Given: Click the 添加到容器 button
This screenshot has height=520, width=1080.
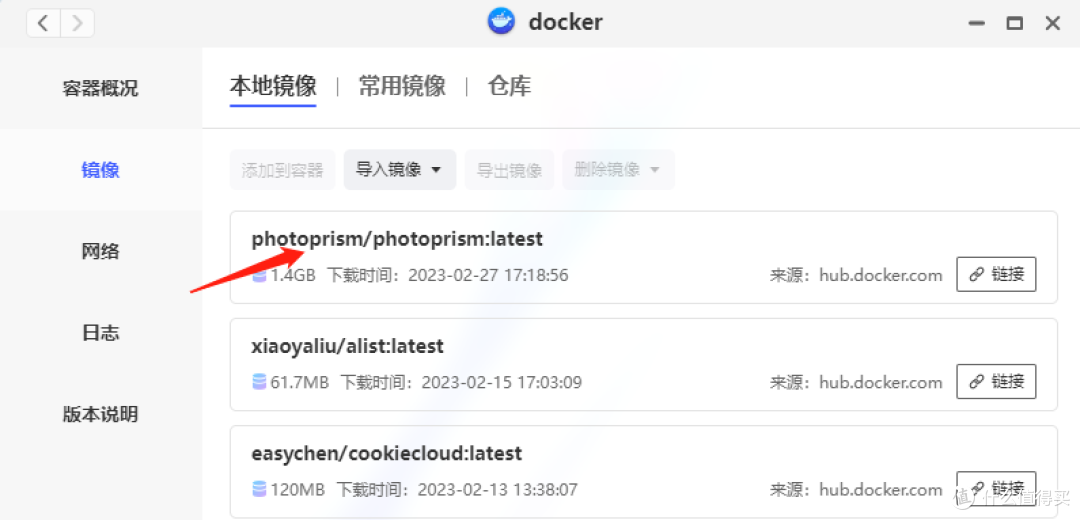Looking at the screenshot, I should point(282,169).
